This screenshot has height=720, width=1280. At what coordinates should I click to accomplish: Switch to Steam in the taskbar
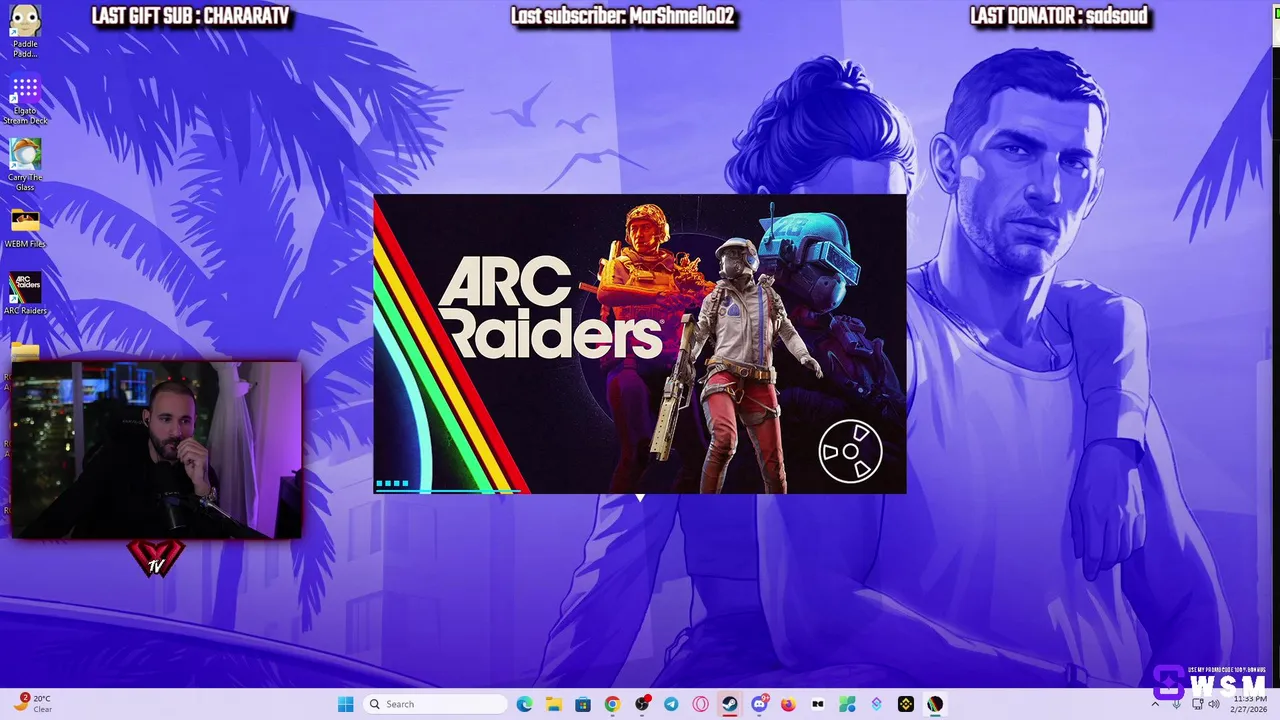[x=730, y=704]
